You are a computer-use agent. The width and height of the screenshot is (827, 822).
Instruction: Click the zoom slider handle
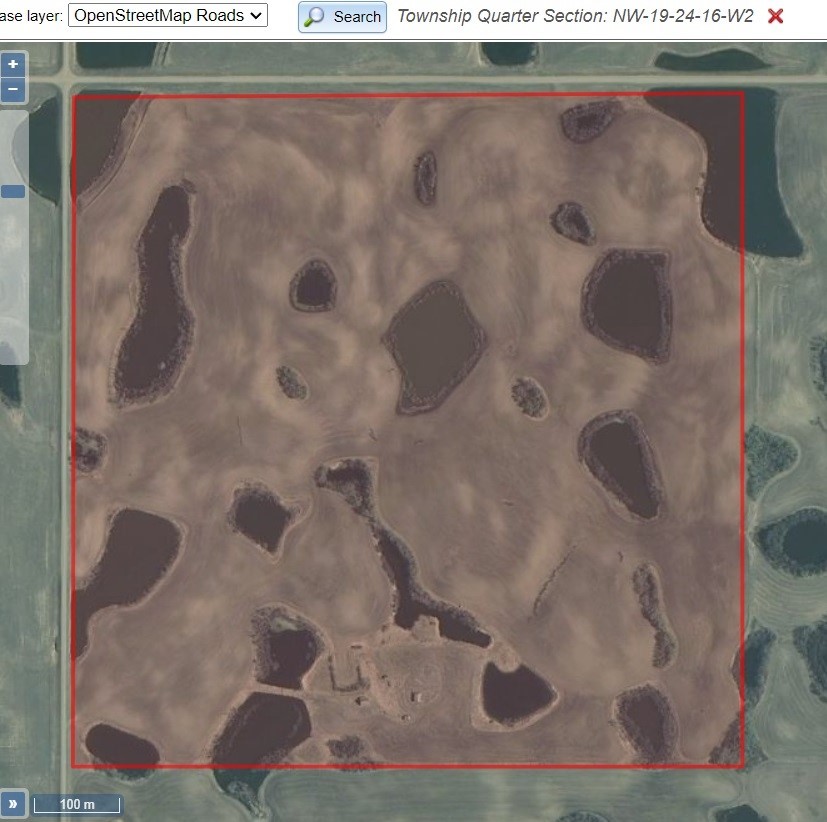pyautogui.click(x=13, y=191)
